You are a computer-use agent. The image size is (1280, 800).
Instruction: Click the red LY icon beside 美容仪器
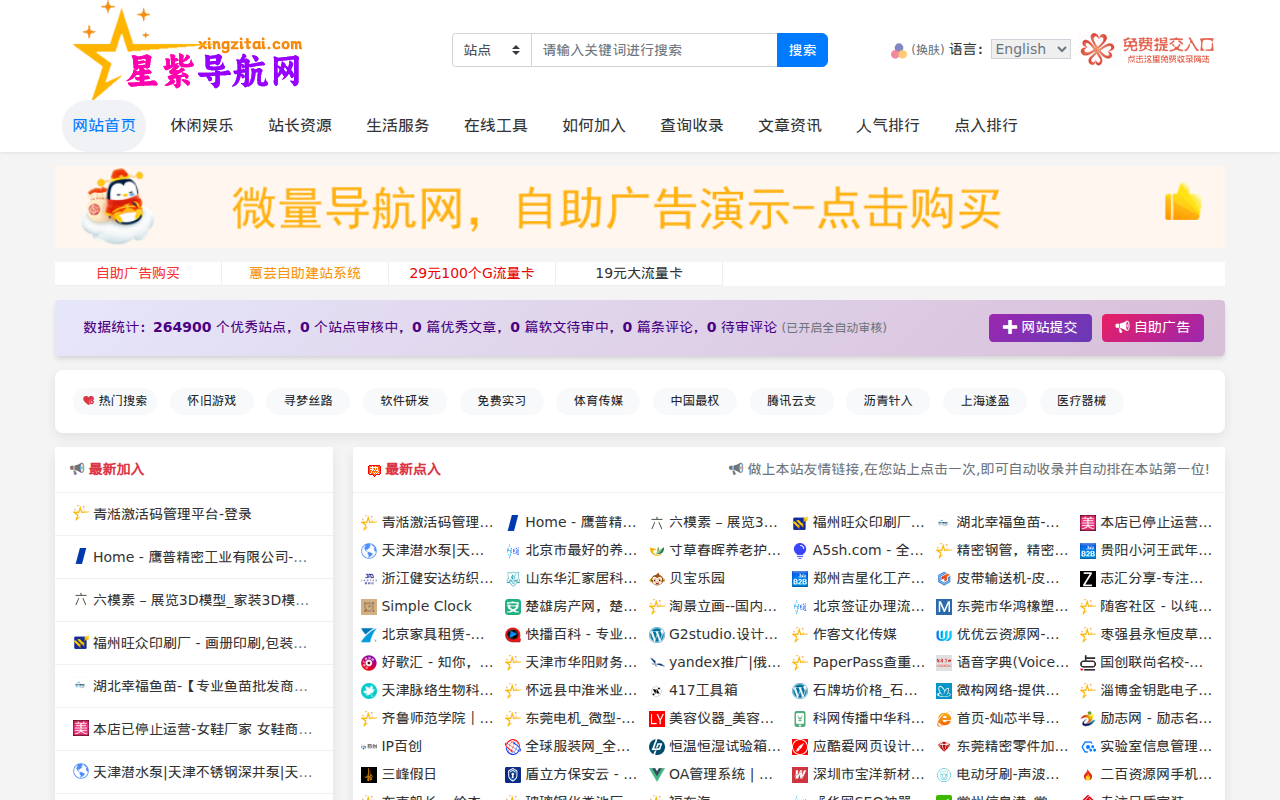click(655, 718)
